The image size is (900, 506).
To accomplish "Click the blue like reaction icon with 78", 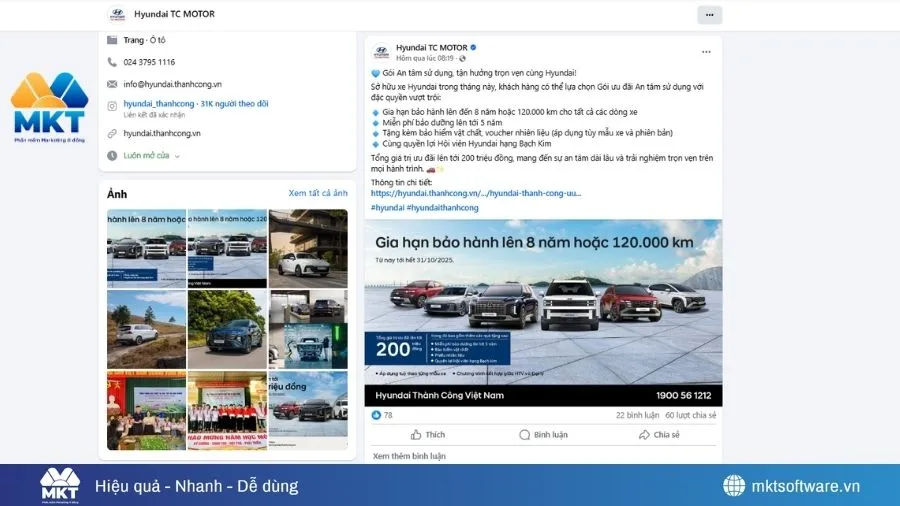I will [376, 415].
